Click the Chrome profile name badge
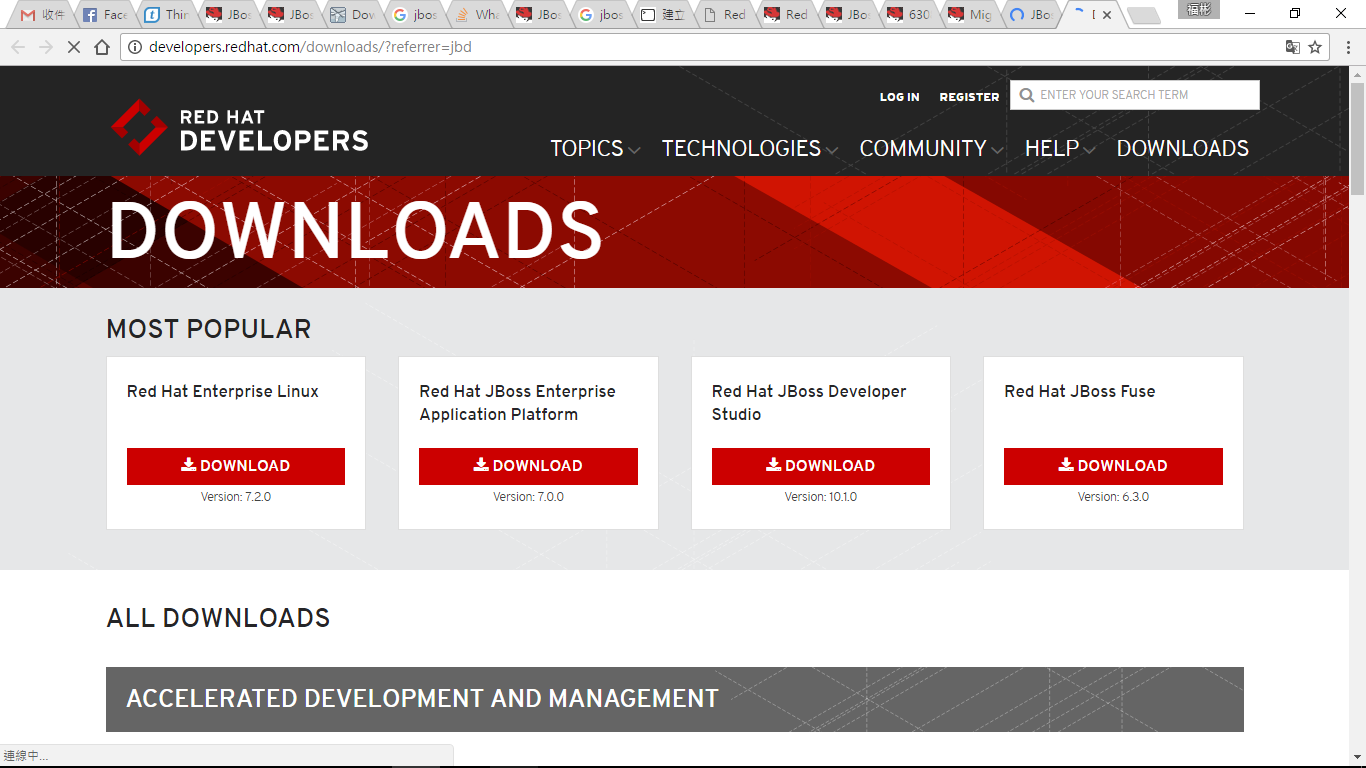The width and height of the screenshot is (1366, 768). click(x=1198, y=10)
